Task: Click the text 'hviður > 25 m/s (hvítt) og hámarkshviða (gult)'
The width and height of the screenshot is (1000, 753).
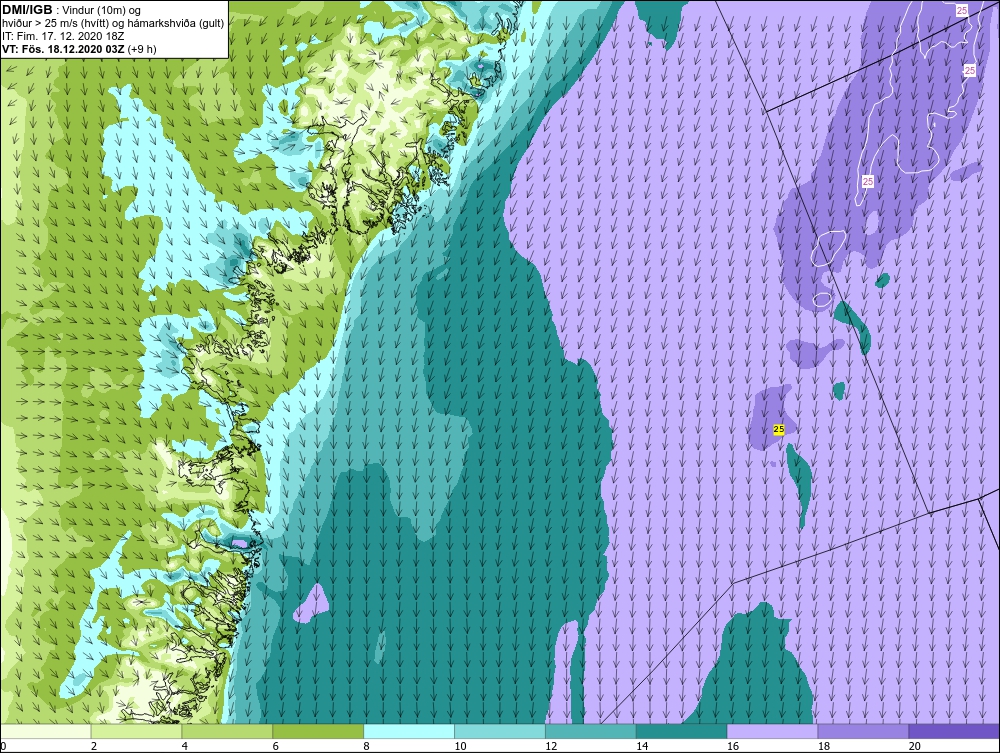Action: point(113,24)
